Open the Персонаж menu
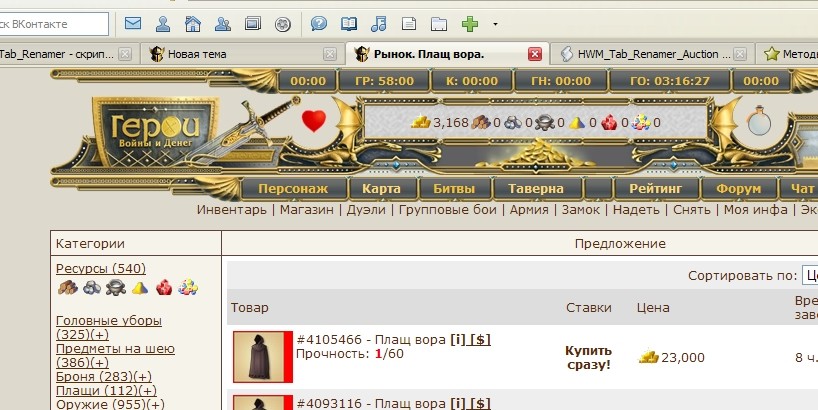Screen dimensions: 818x410 [x=293, y=189]
